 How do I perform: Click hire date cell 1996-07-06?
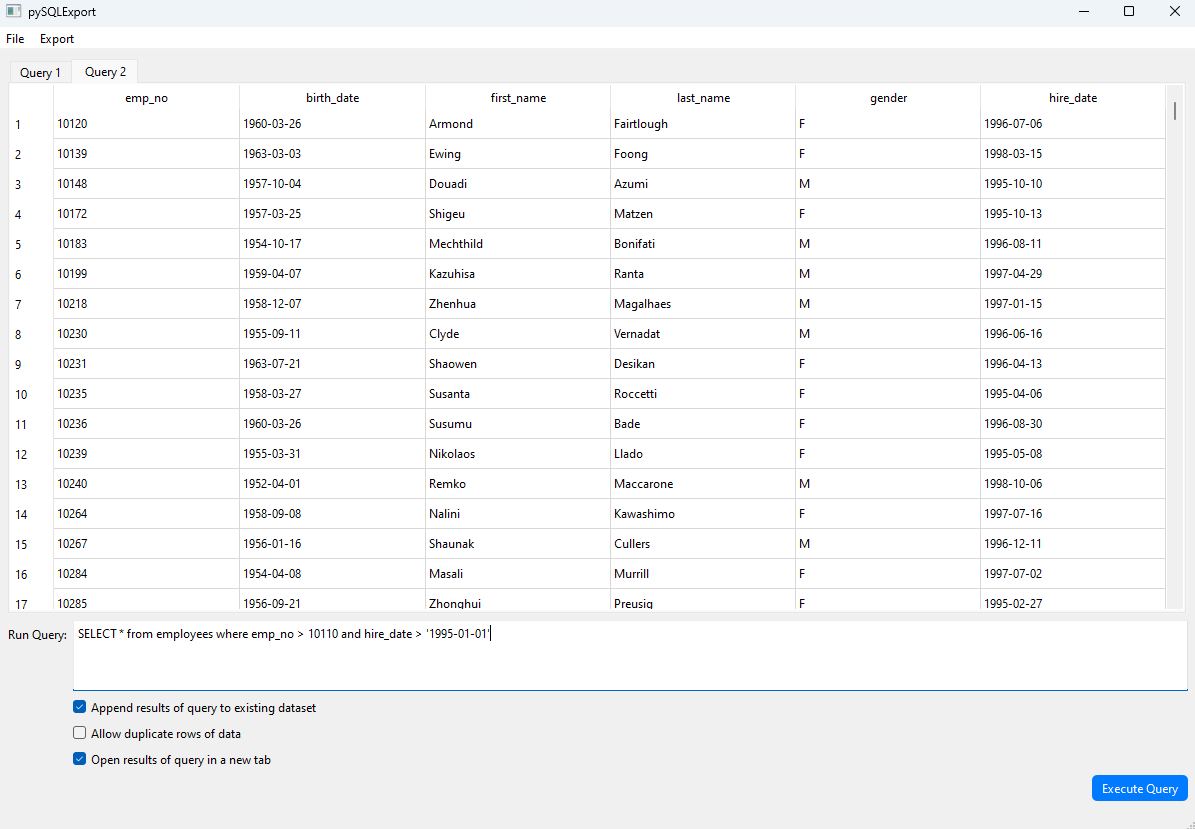(1073, 124)
